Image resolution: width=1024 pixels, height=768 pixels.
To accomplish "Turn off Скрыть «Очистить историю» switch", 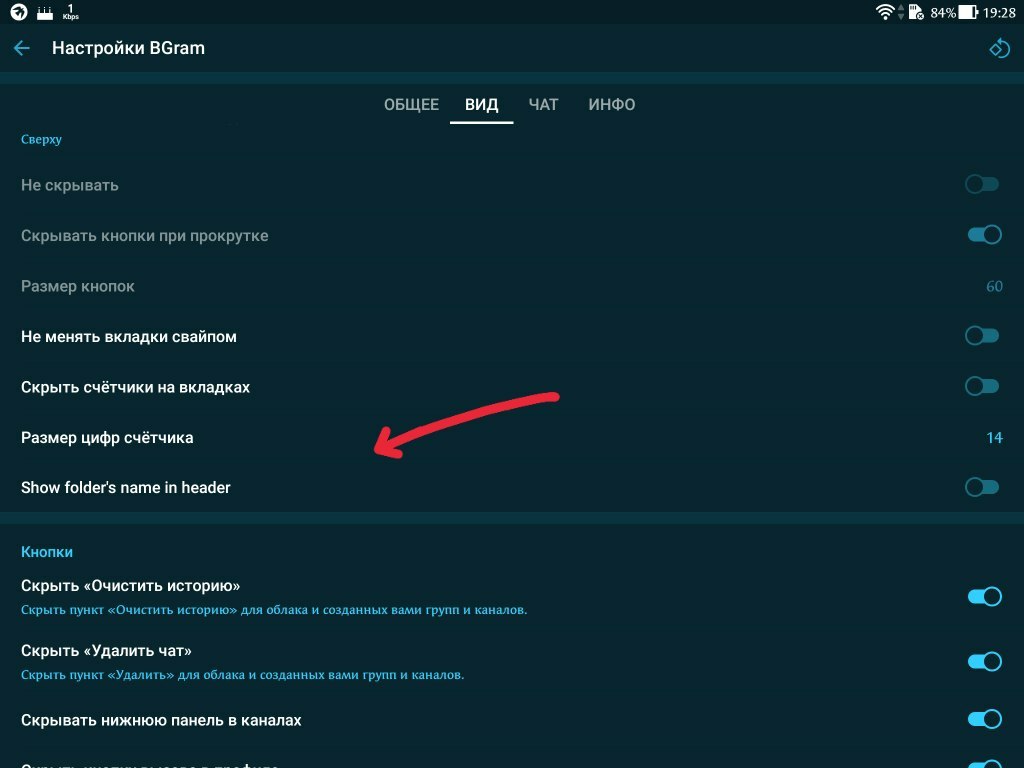I will pos(984,596).
